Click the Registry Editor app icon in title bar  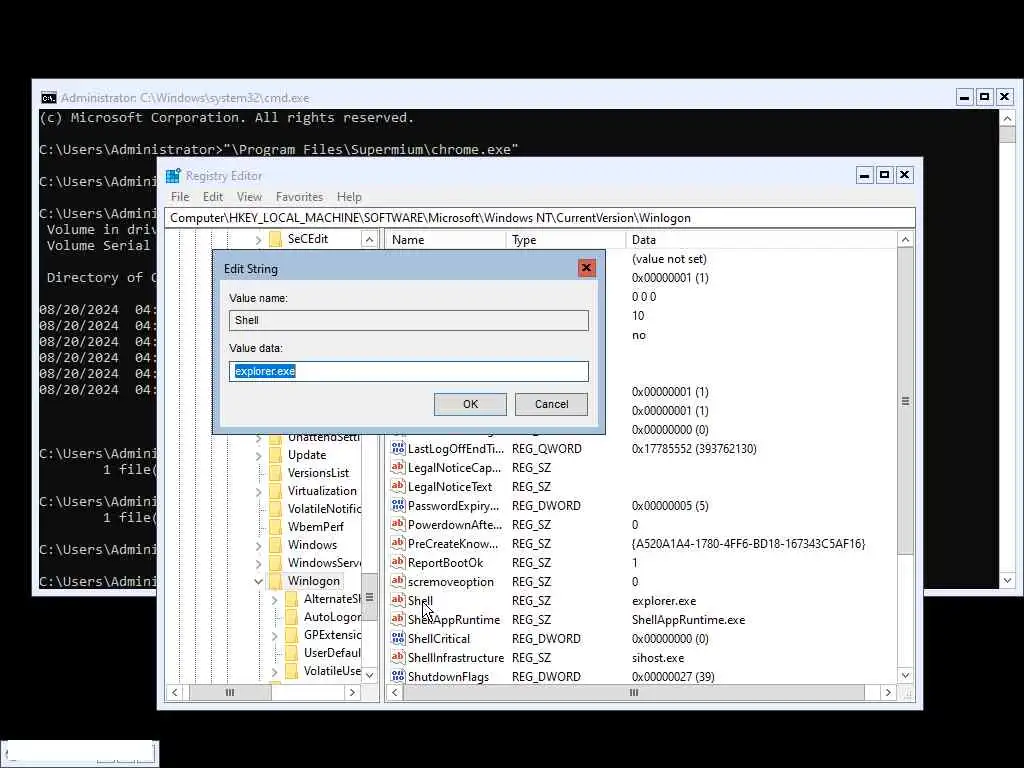coord(173,176)
